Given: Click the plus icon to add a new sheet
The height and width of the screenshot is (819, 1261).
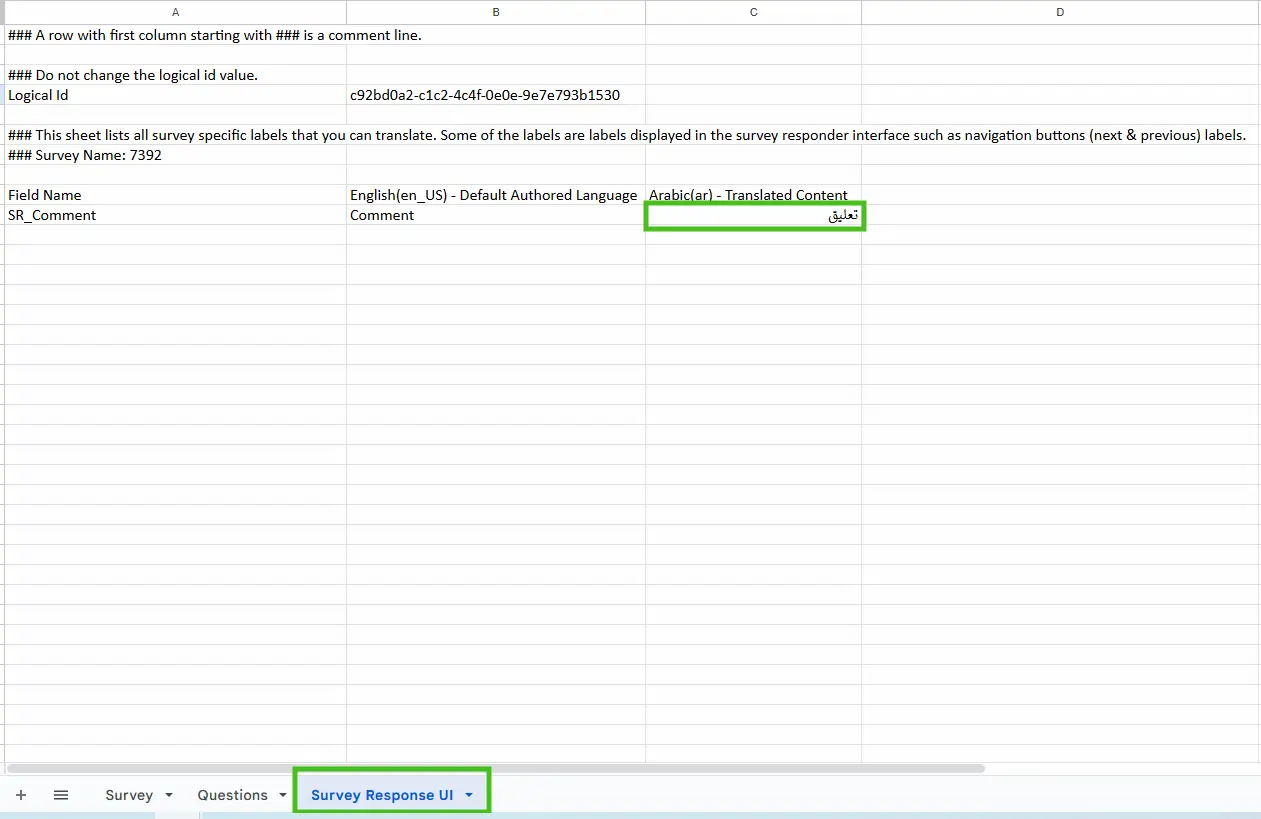Looking at the screenshot, I should click(x=21, y=794).
